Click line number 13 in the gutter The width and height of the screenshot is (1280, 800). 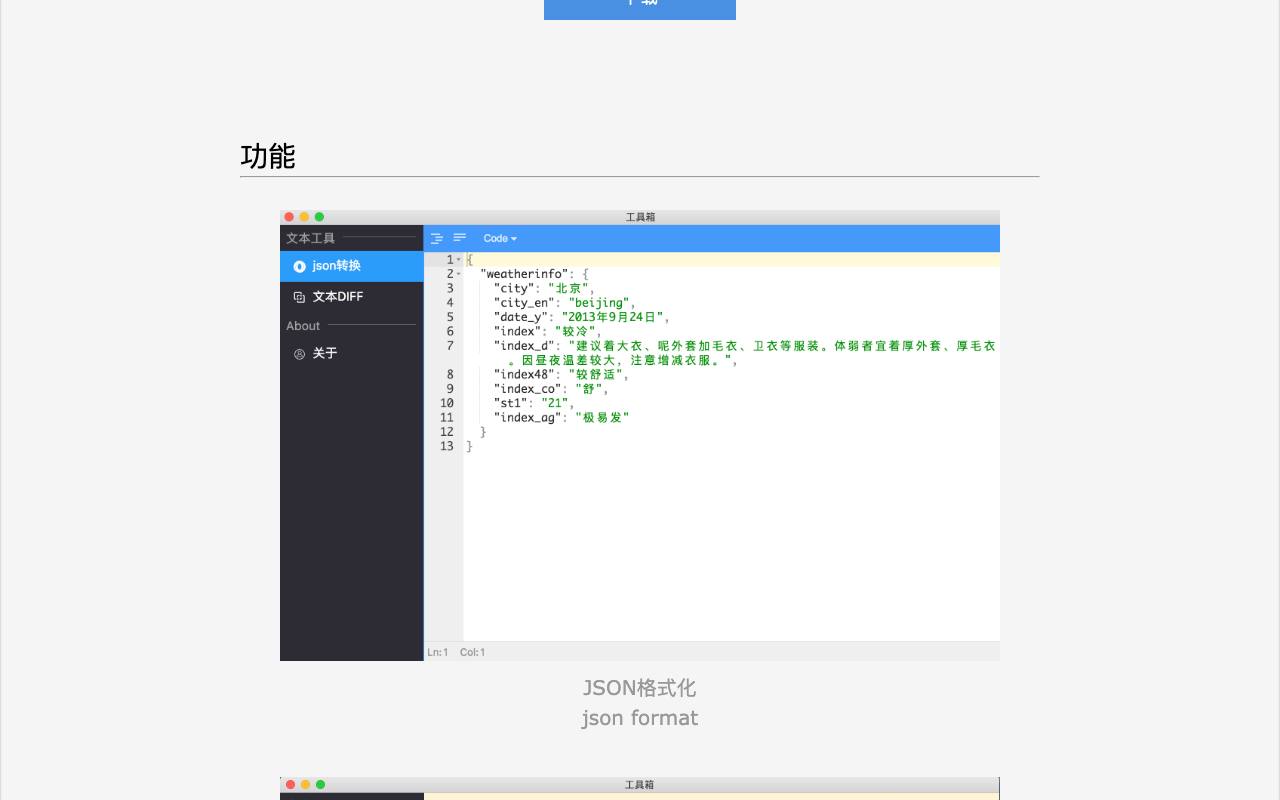coord(447,446)
